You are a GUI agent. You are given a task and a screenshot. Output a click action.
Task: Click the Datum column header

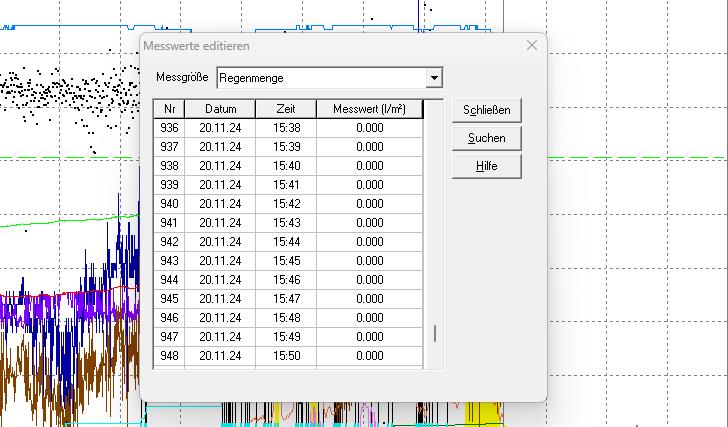(x=220, y=109)
